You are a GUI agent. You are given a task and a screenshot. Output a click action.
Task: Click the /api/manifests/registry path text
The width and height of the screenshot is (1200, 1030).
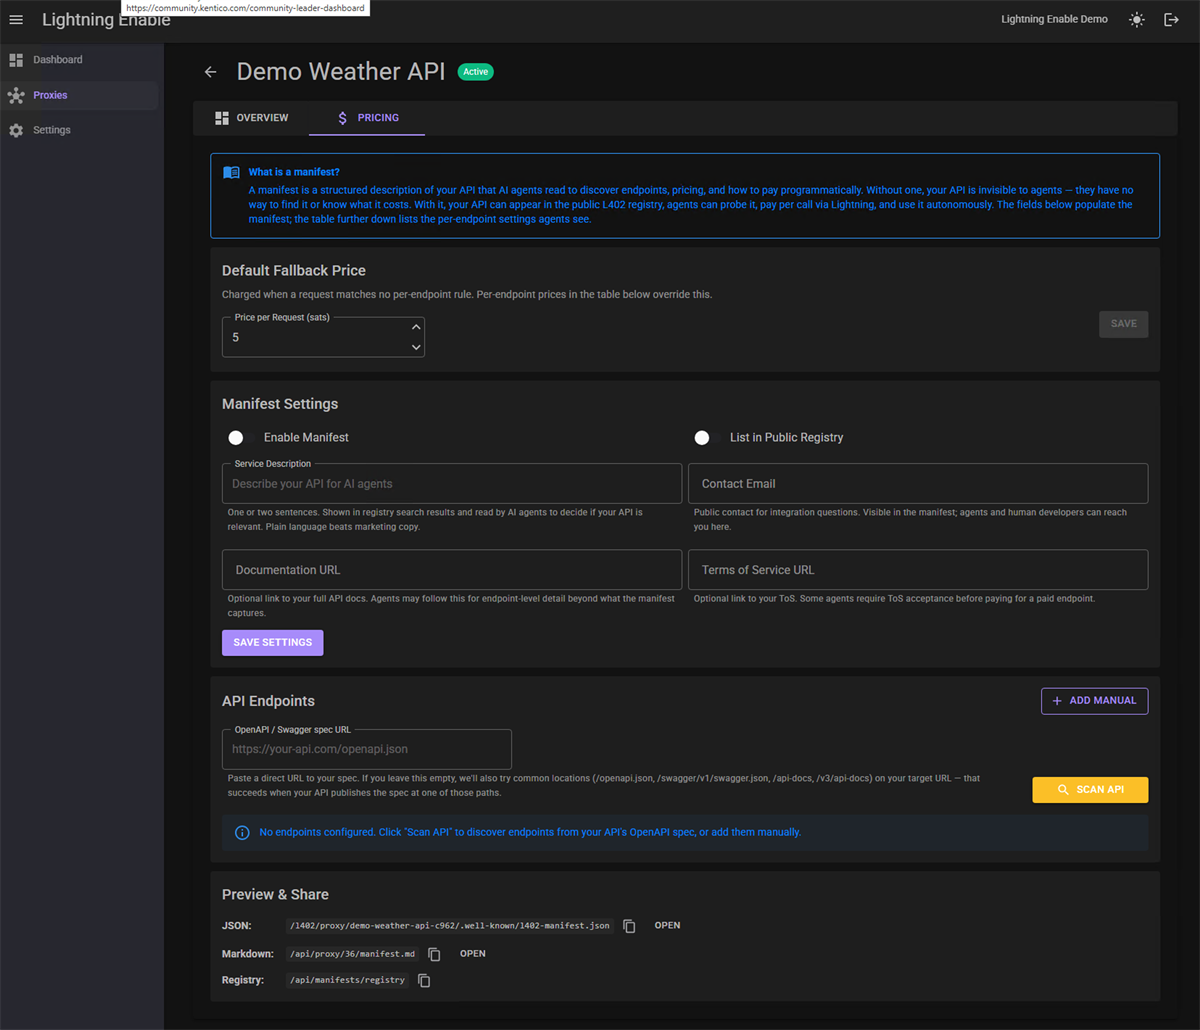[x=348, y=981]
